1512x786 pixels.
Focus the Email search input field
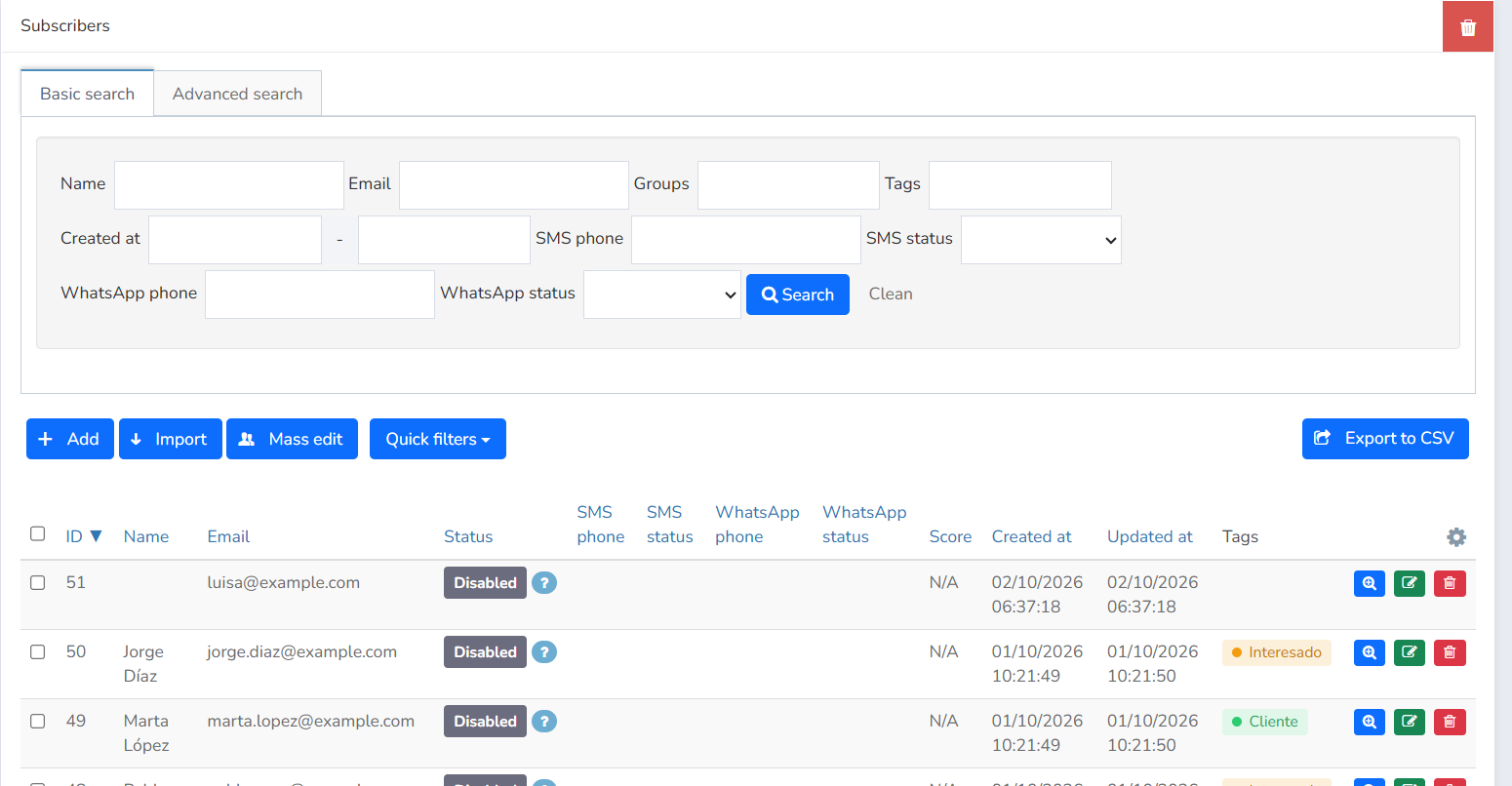(x=514, y=185)
